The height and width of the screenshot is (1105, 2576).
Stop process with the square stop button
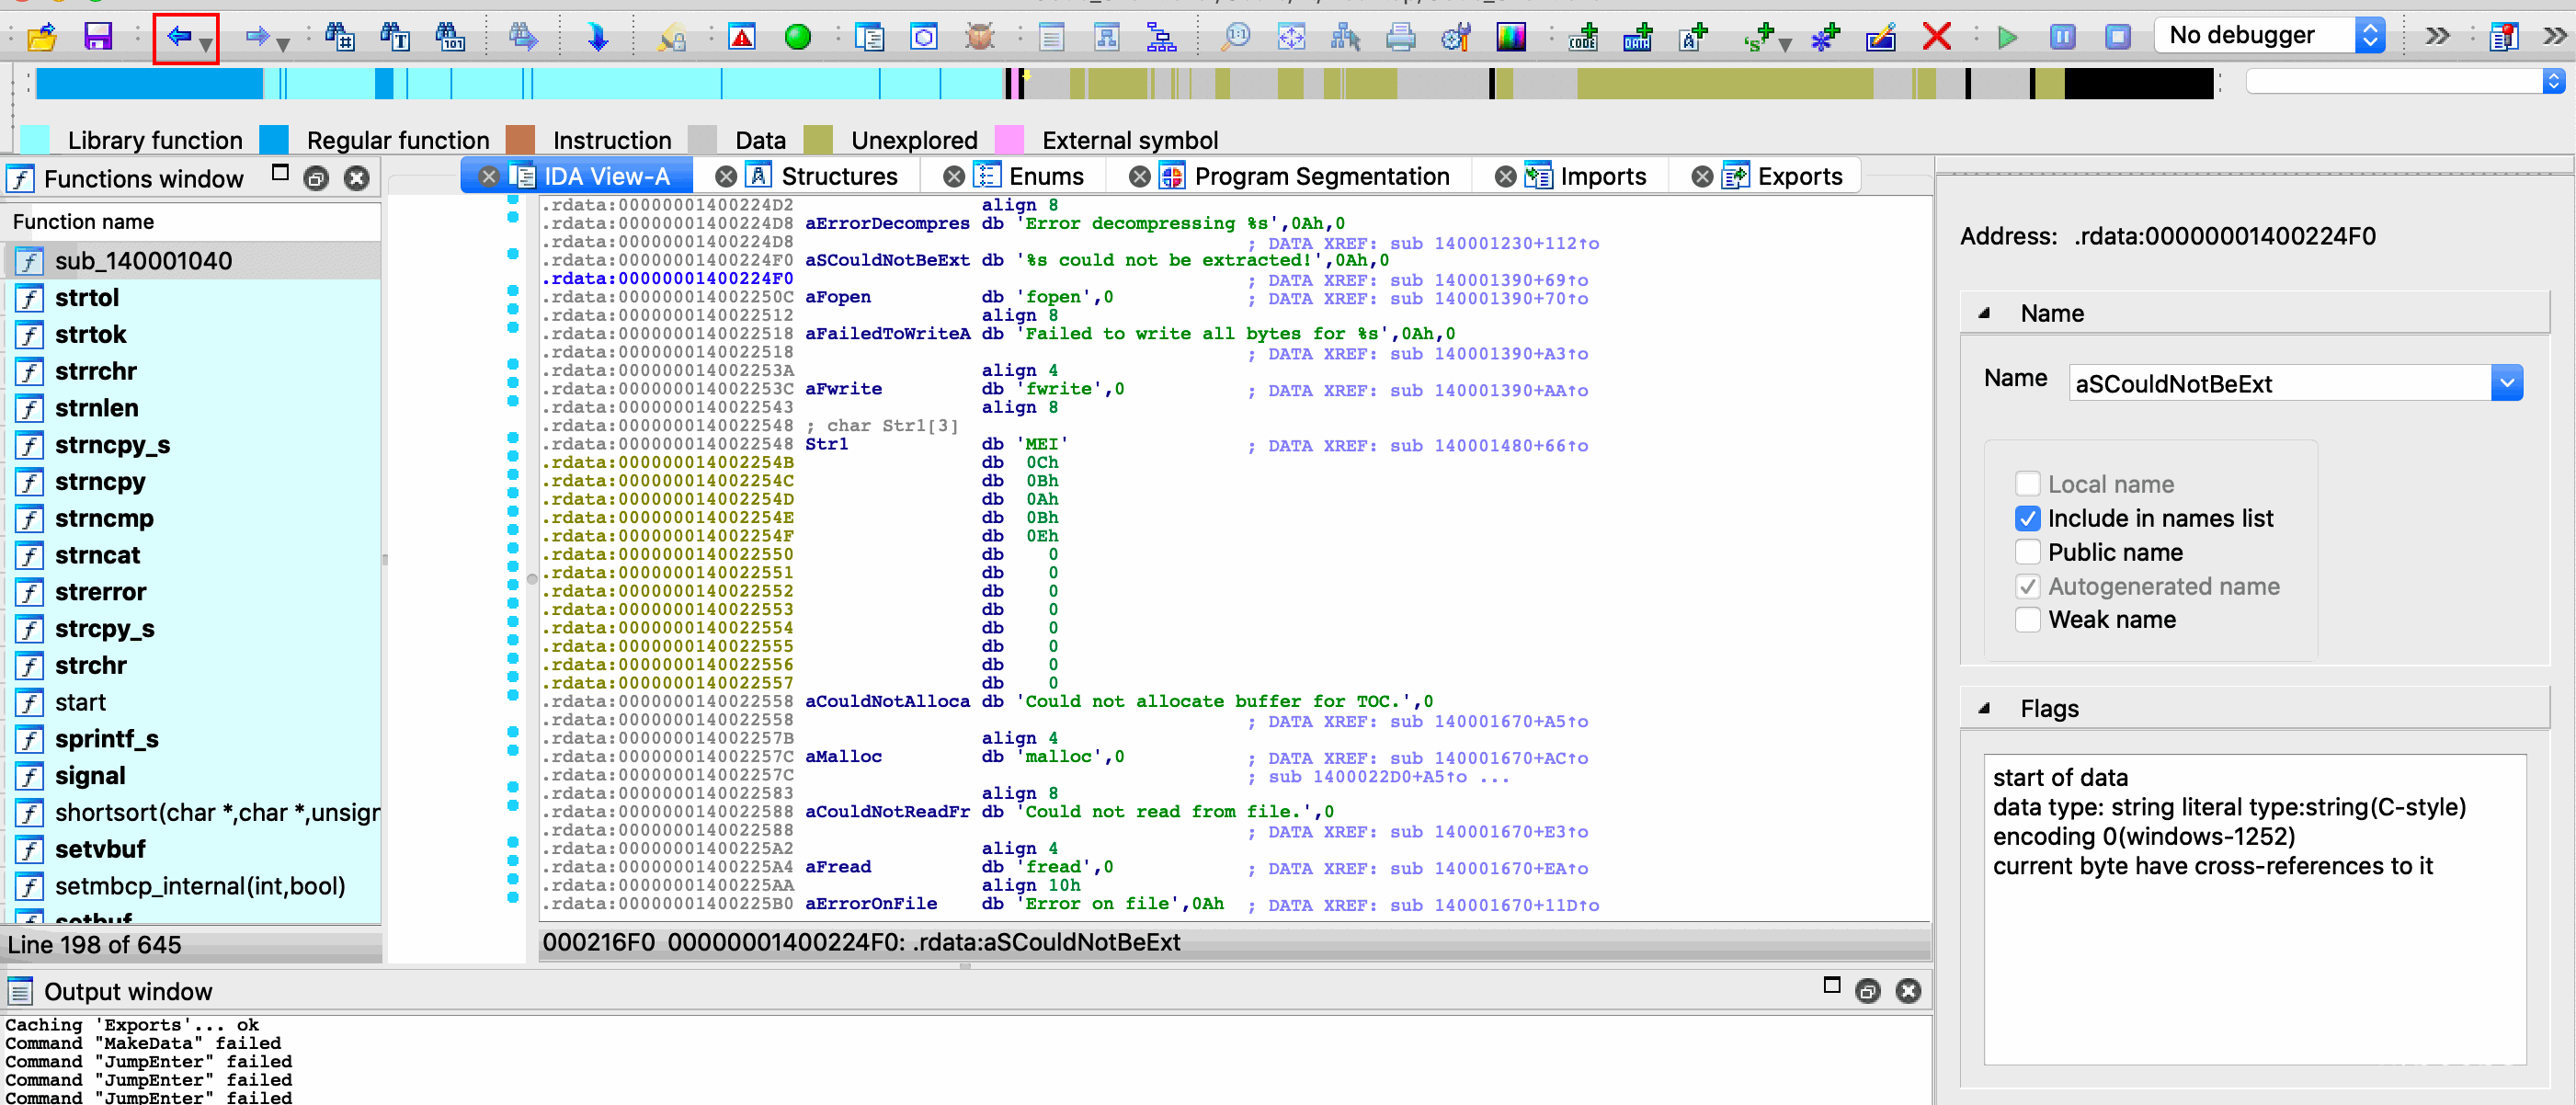tap(2117, 37)
